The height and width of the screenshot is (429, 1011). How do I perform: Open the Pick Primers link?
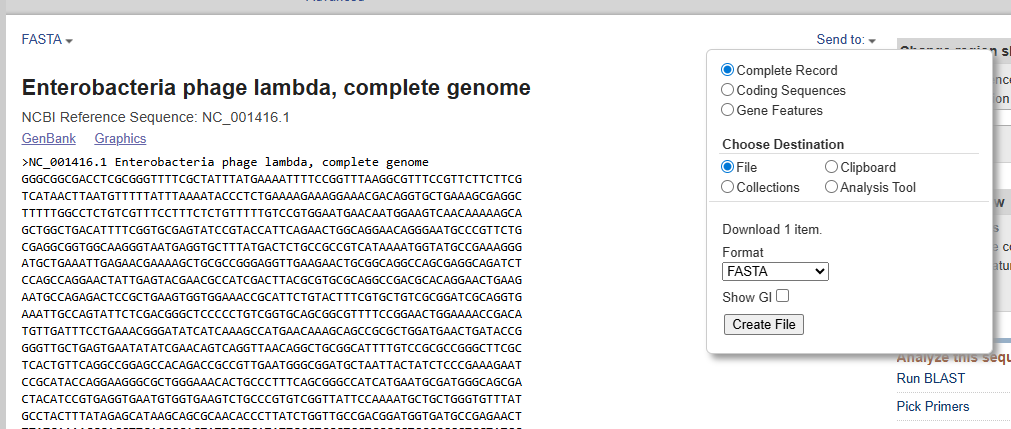click(x=932, y=406)
